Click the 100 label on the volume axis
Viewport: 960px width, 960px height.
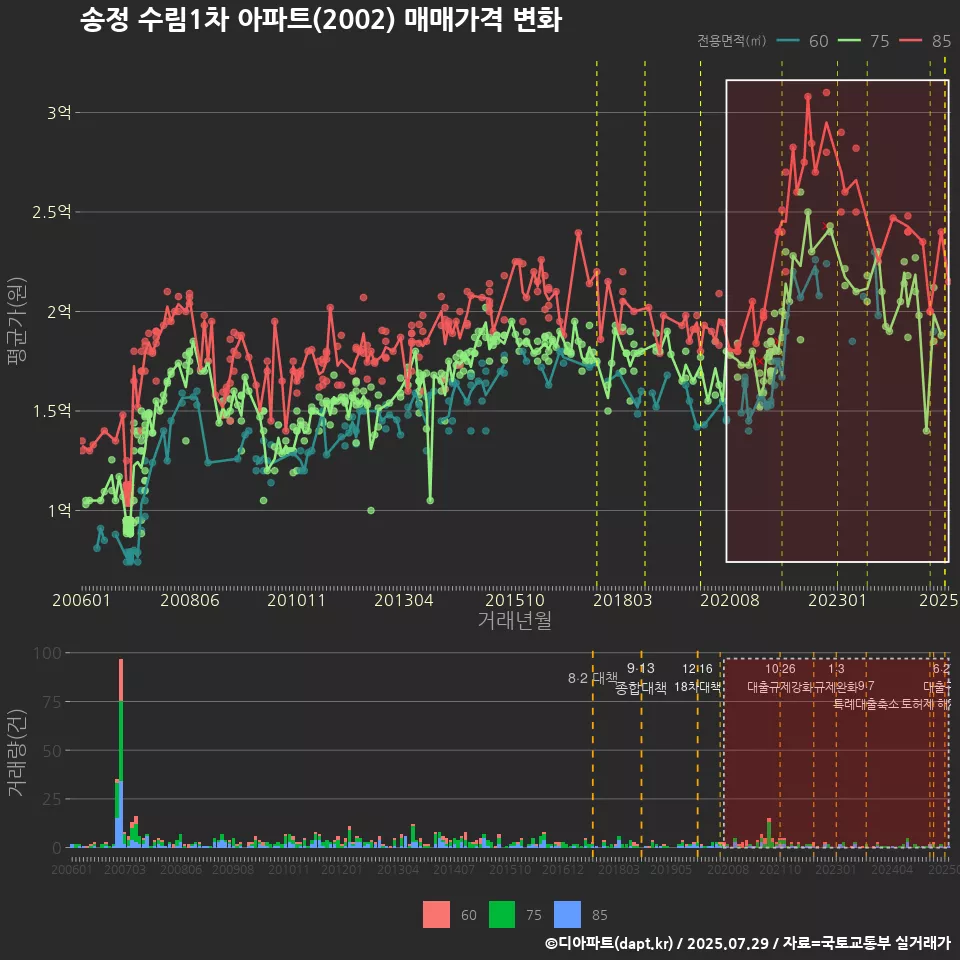[48, 653]
